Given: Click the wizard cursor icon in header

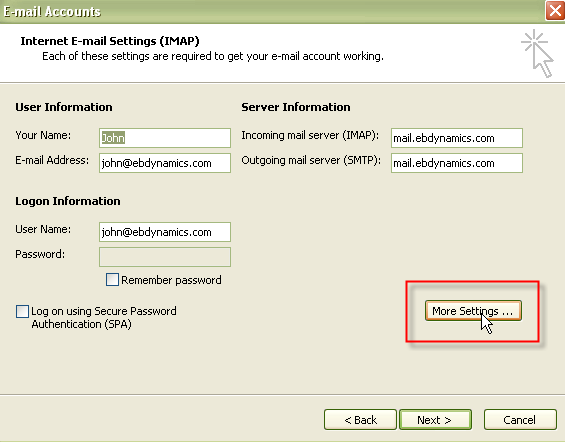Looking at the screenshot, I should 537,54.
